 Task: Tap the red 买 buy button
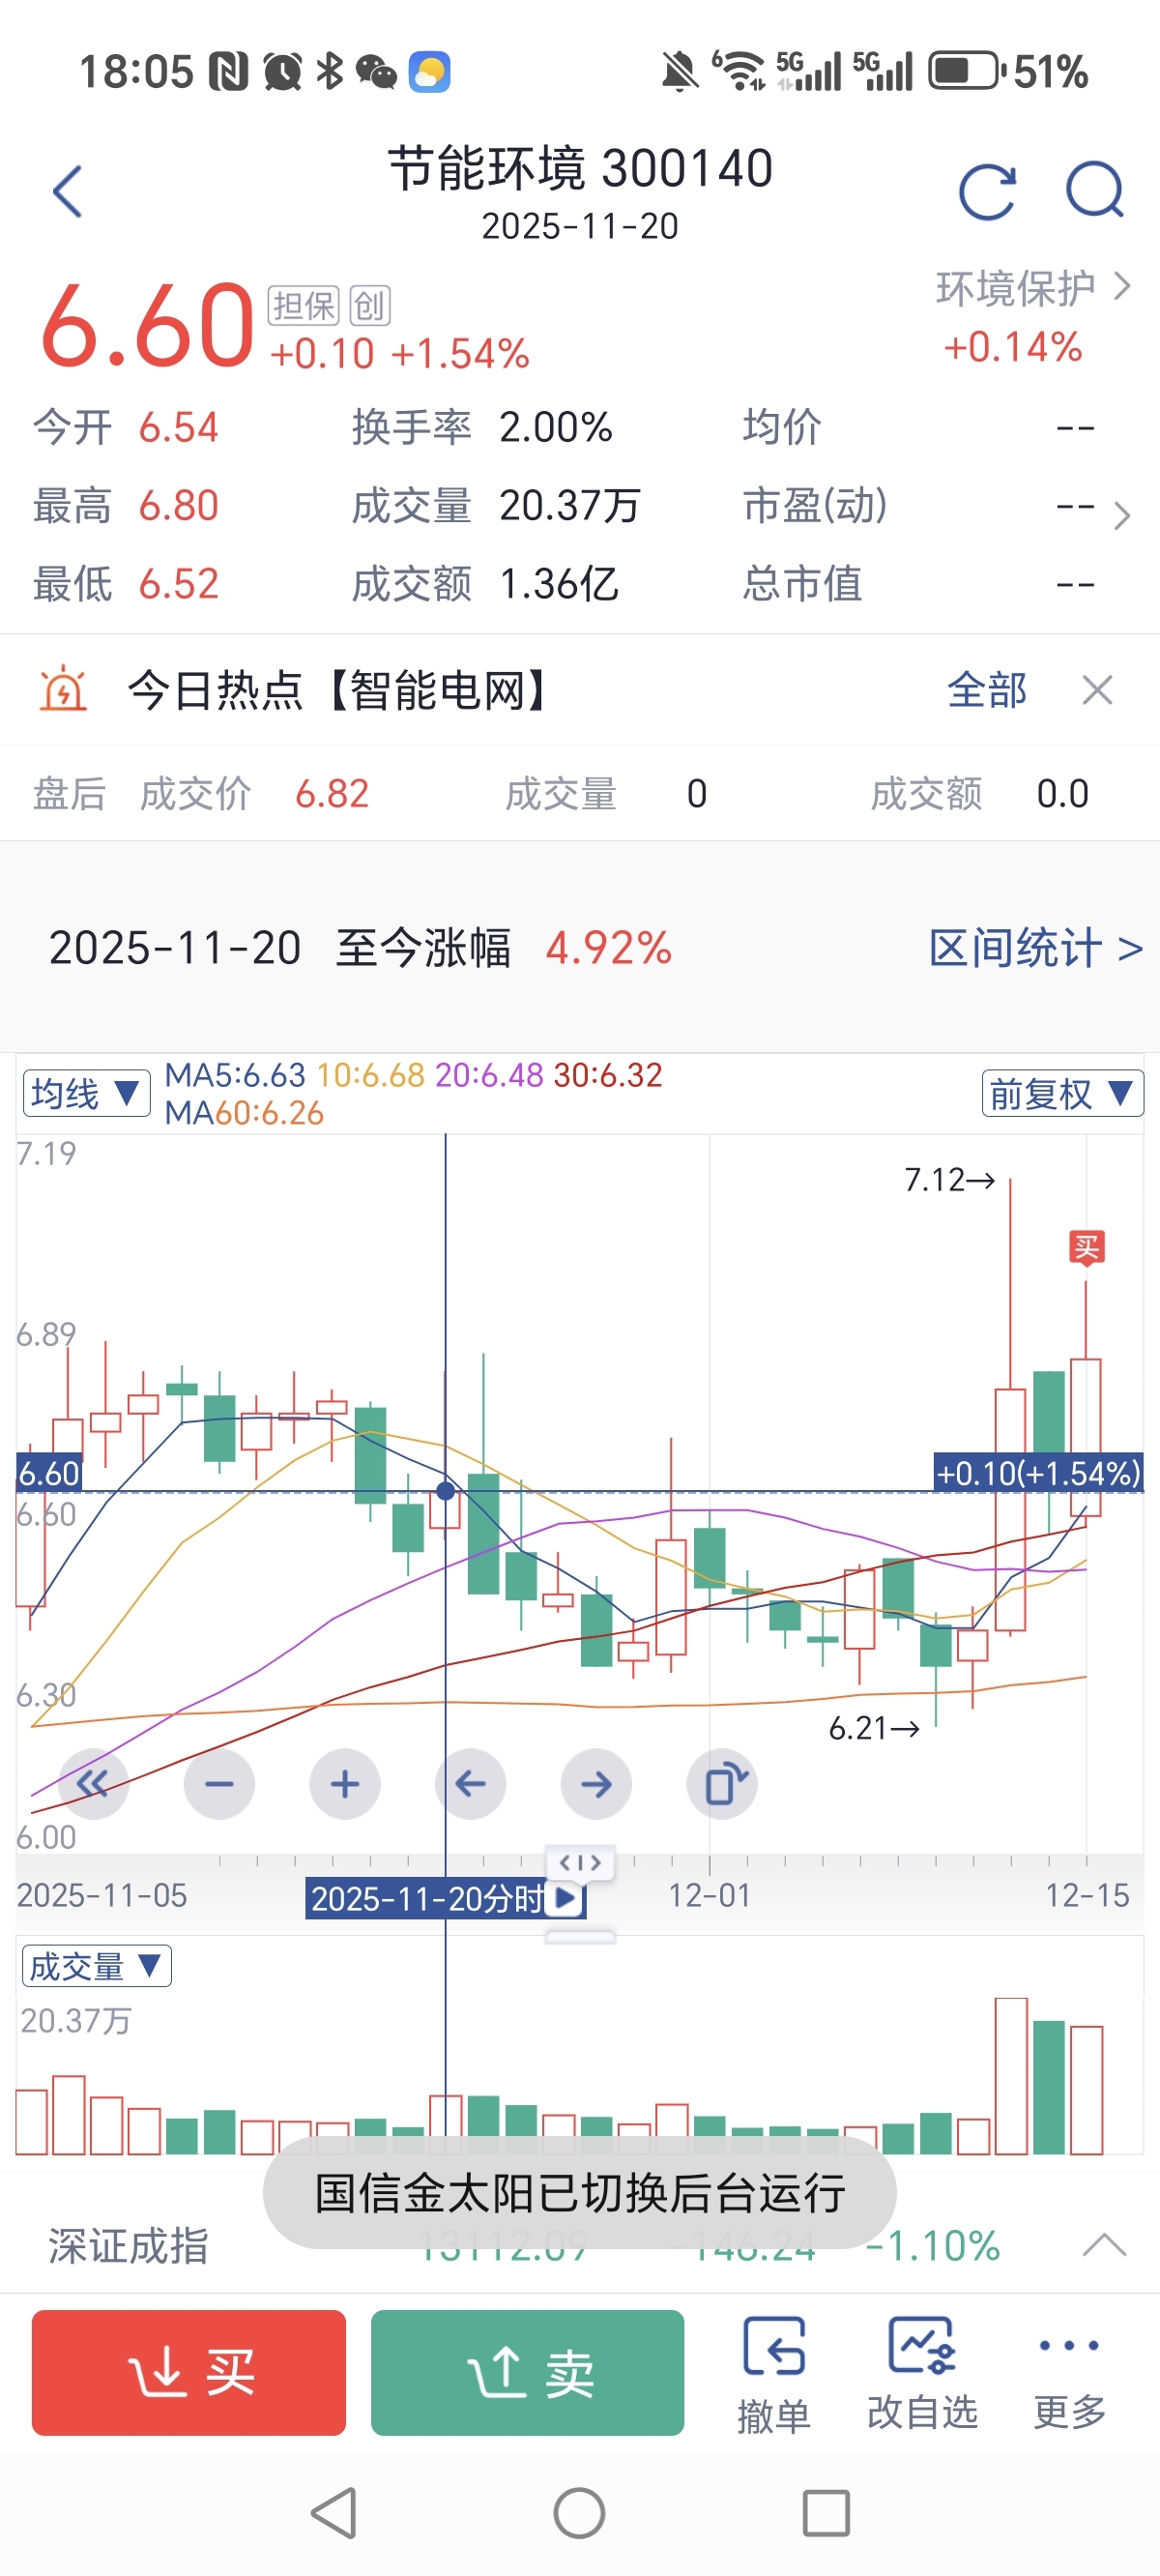[x=189, y=2372]
